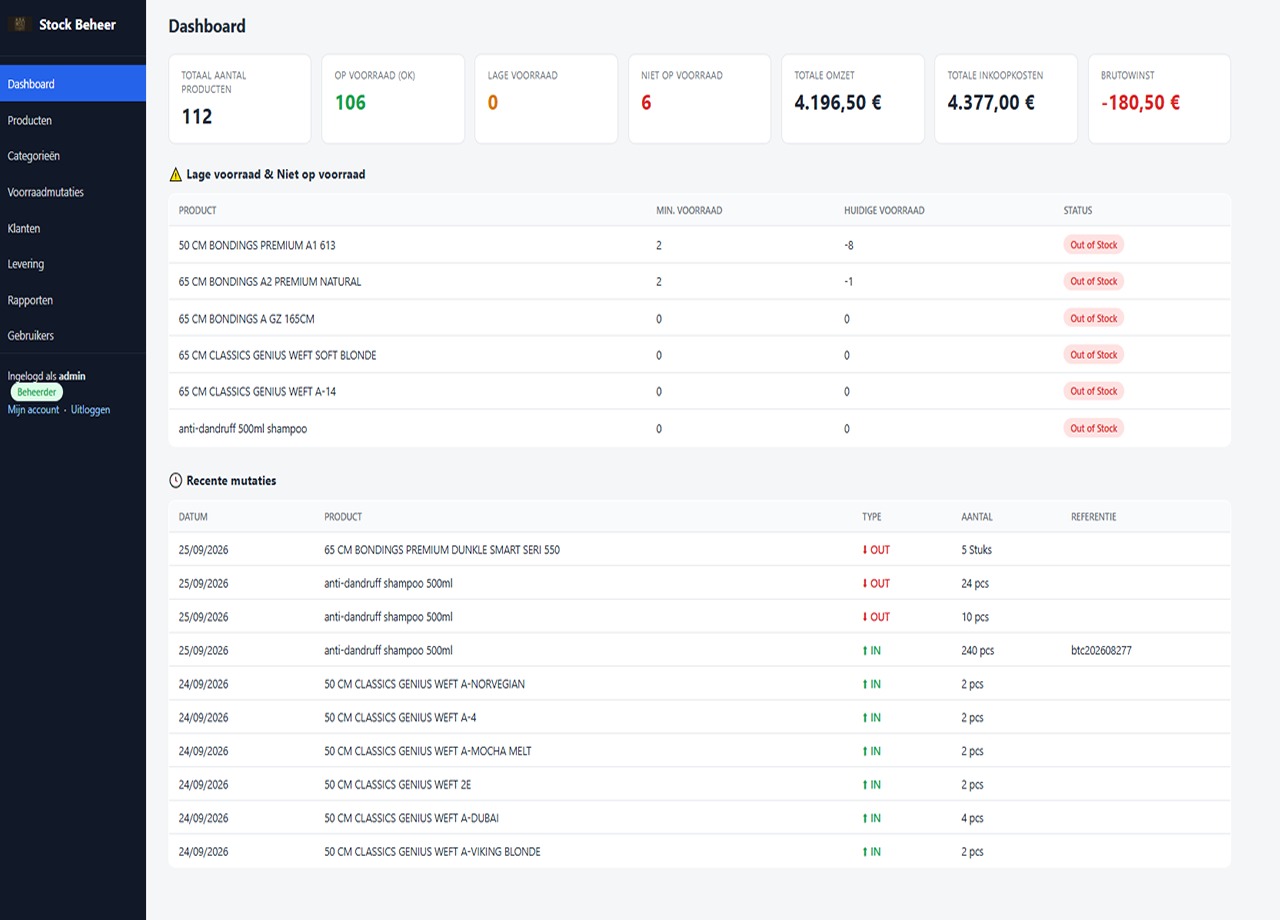Go to Gebruikers page
The height and width of the screenshot is (920, 1280).
pyautogui.click(x=73, y=336)
